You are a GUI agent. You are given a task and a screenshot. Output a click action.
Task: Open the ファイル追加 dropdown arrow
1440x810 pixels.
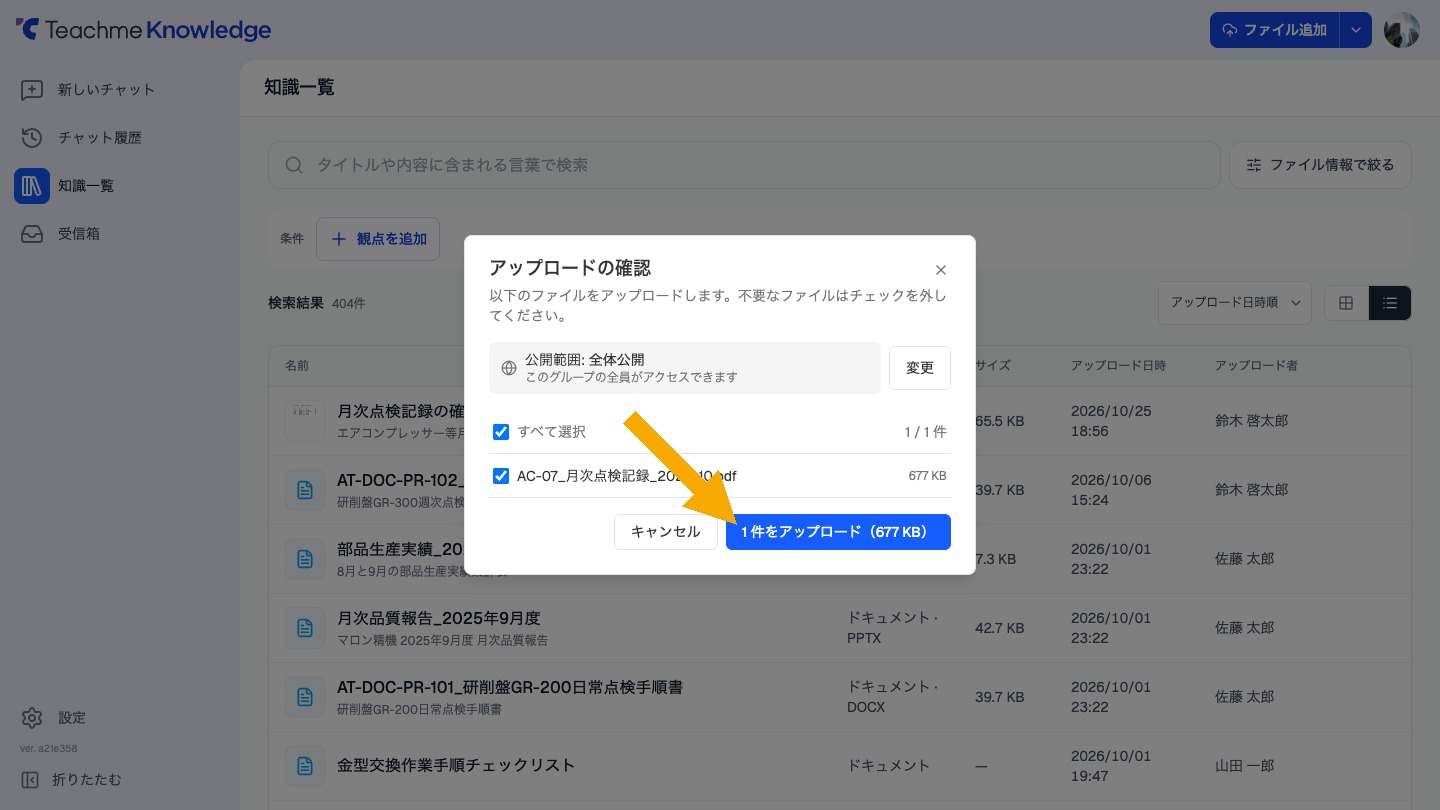pos(1355,30)
